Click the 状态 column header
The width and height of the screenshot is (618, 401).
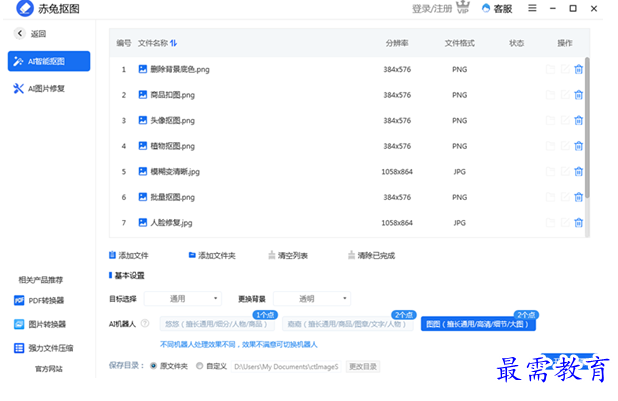click(x=516, y=43)
